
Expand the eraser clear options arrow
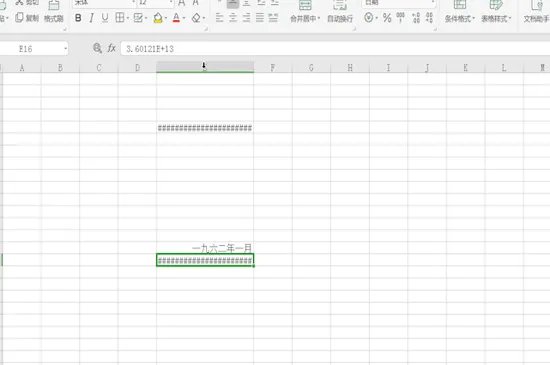pos(204,18)
